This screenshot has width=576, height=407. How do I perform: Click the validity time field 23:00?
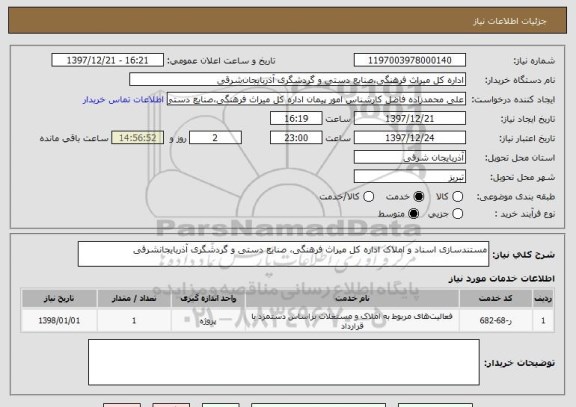pos(296,138)
